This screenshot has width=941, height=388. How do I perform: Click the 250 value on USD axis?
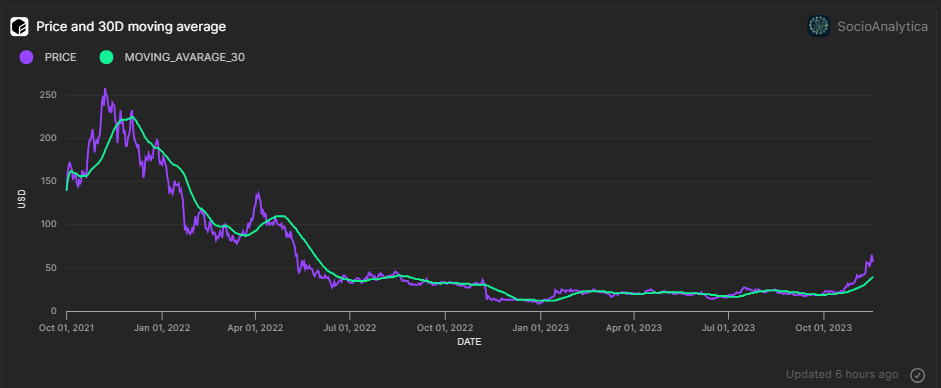49,95
